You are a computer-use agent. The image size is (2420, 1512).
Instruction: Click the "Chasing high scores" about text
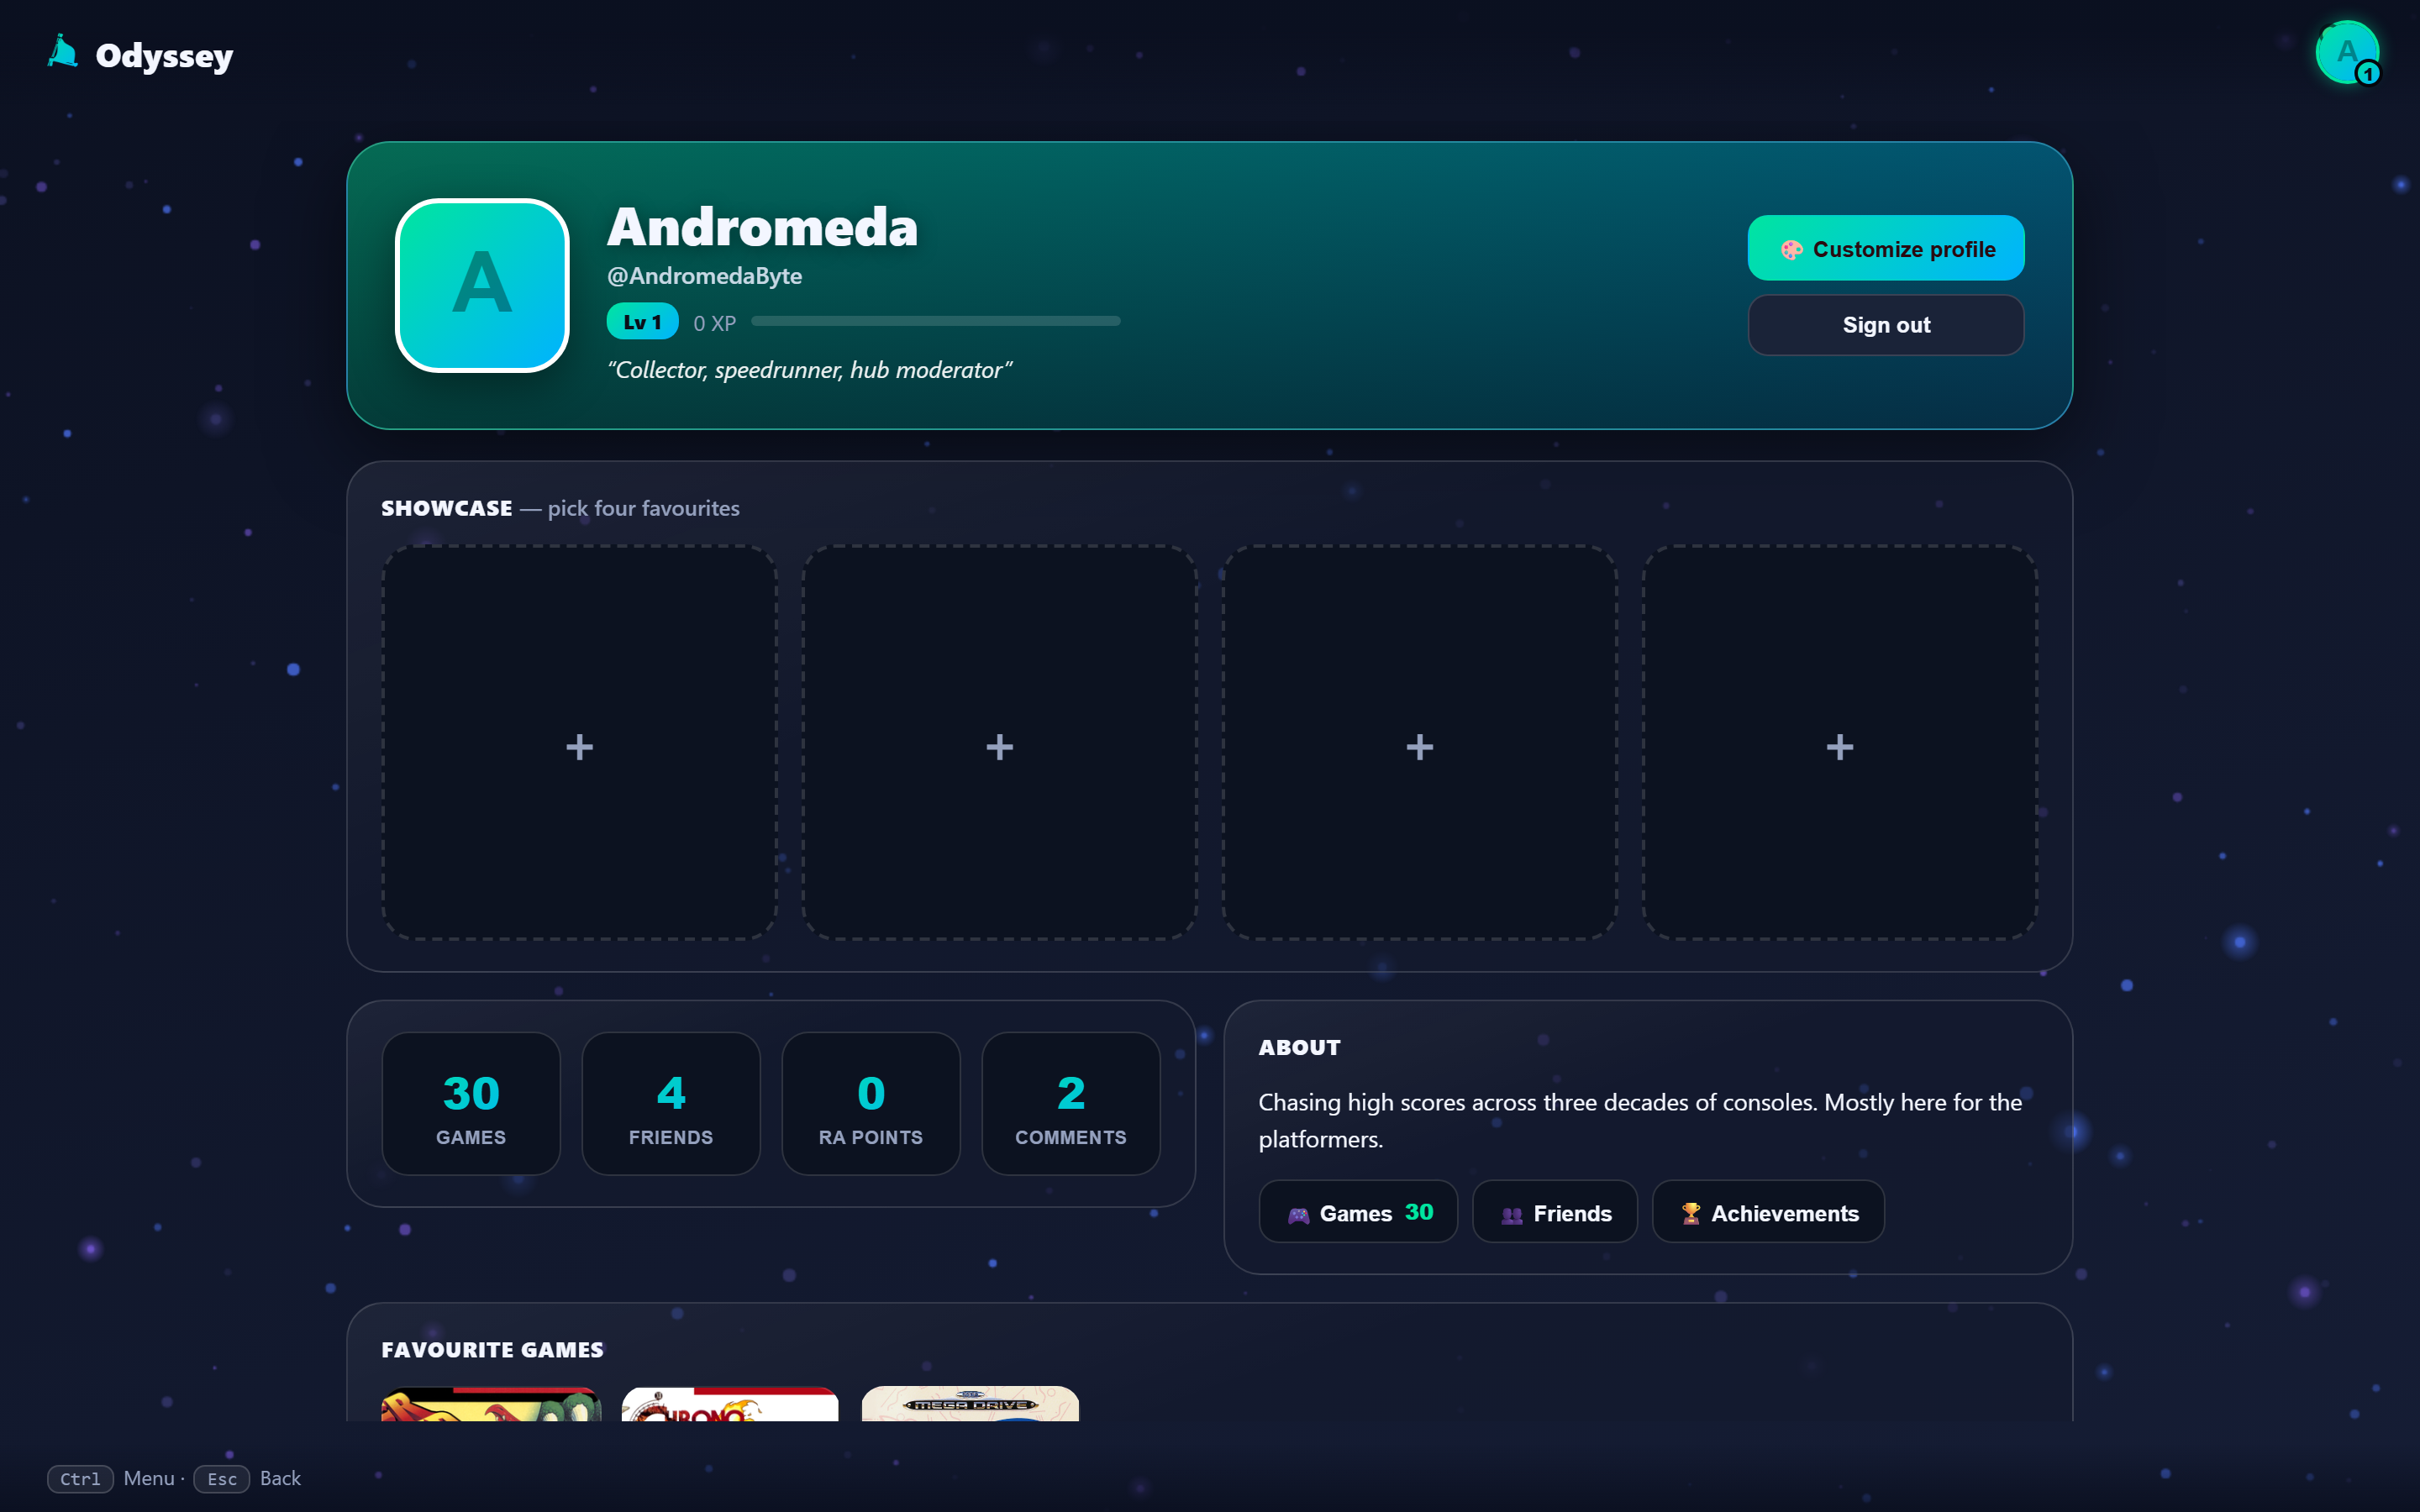point(1640,1120)
